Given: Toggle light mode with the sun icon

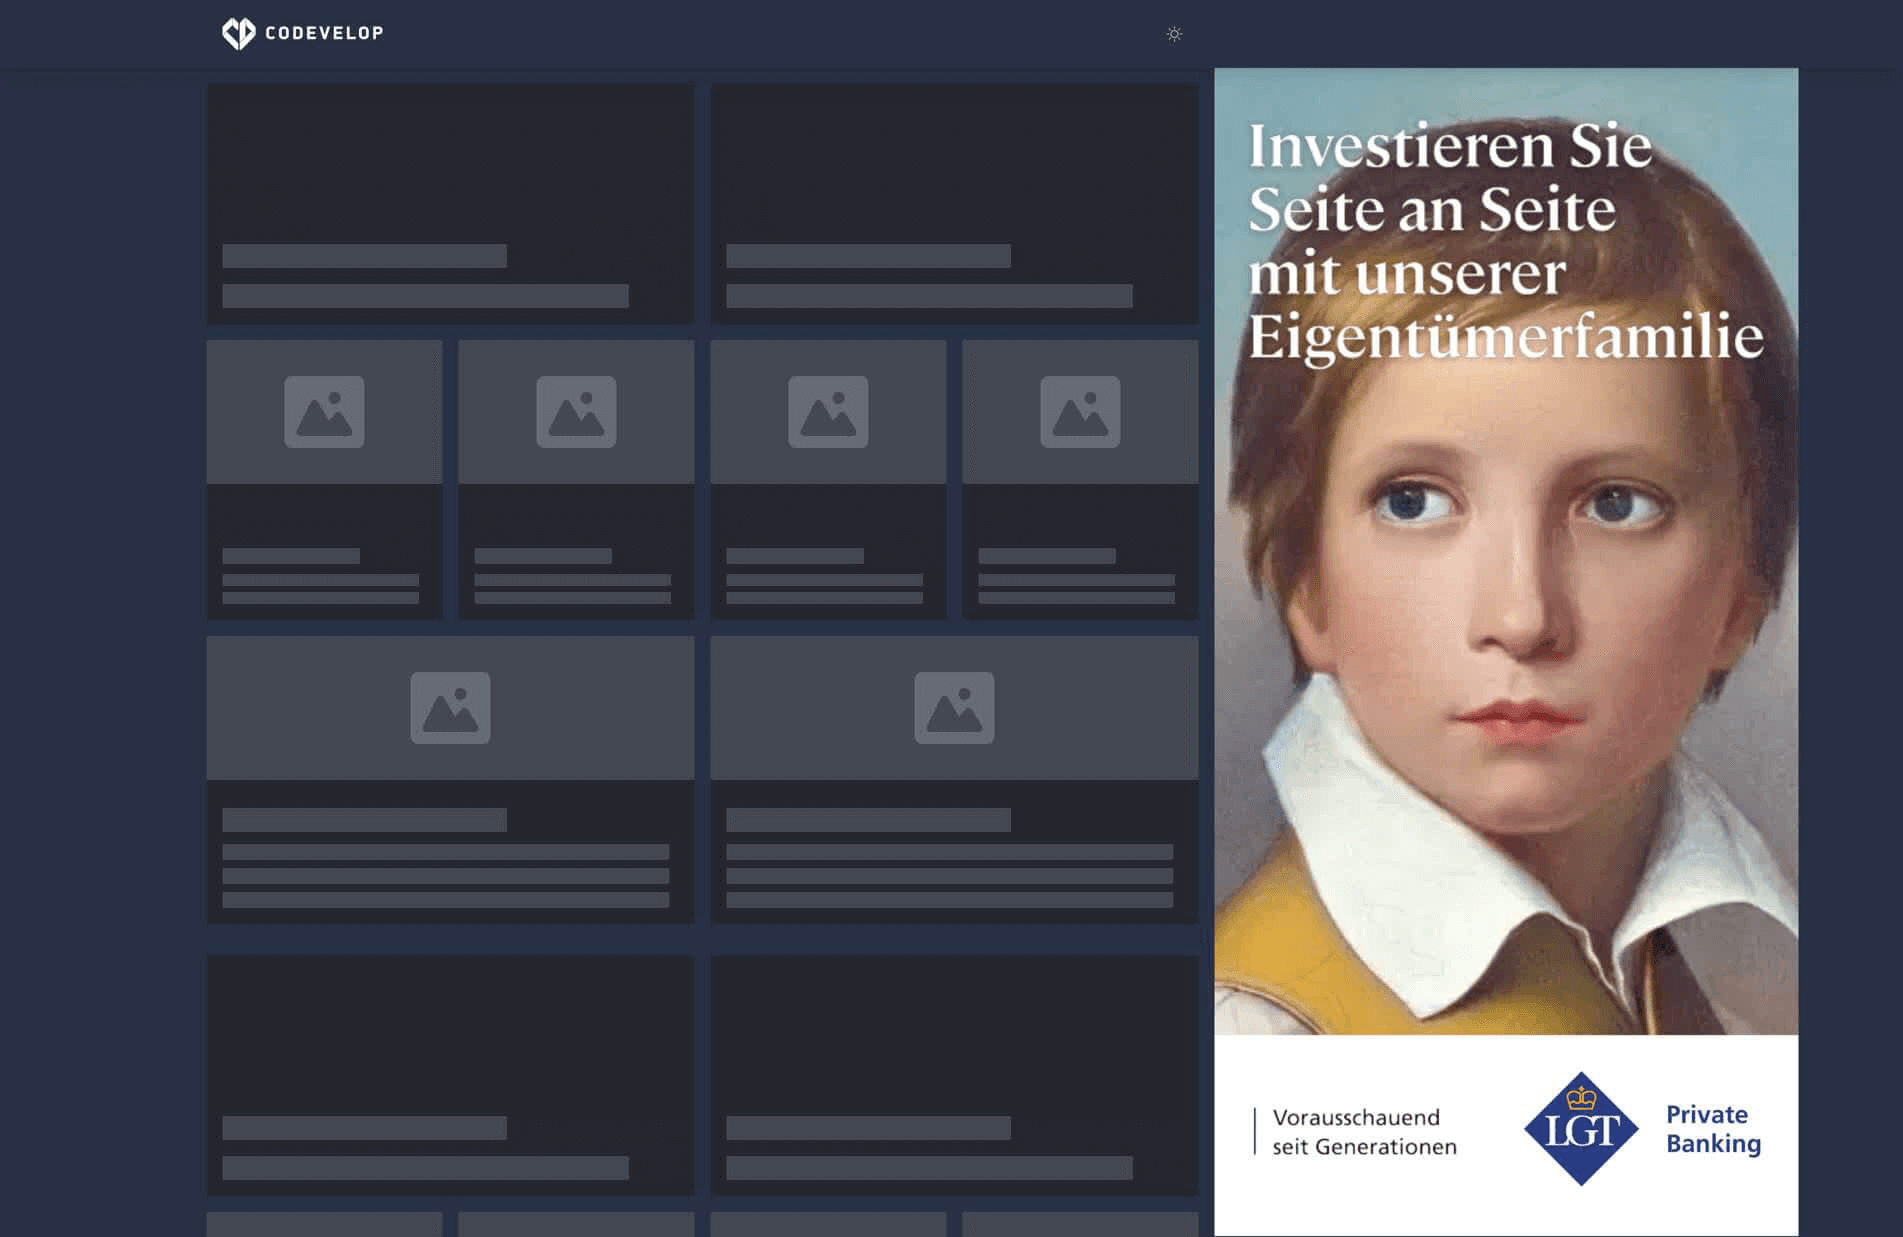Looking at the screenshot, I should point(1174,34).
